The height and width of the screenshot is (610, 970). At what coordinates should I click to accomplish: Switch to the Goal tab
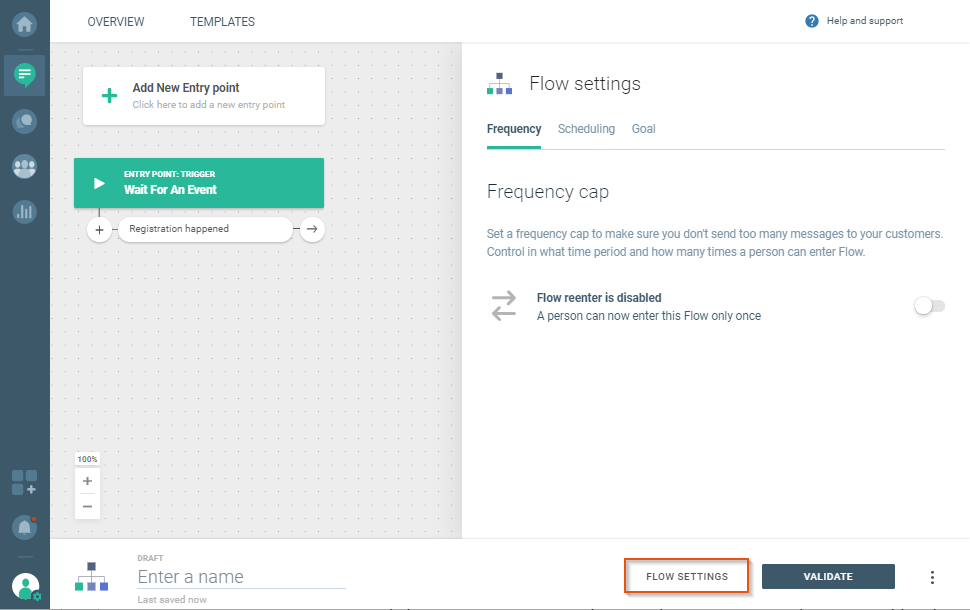[643, 129]
